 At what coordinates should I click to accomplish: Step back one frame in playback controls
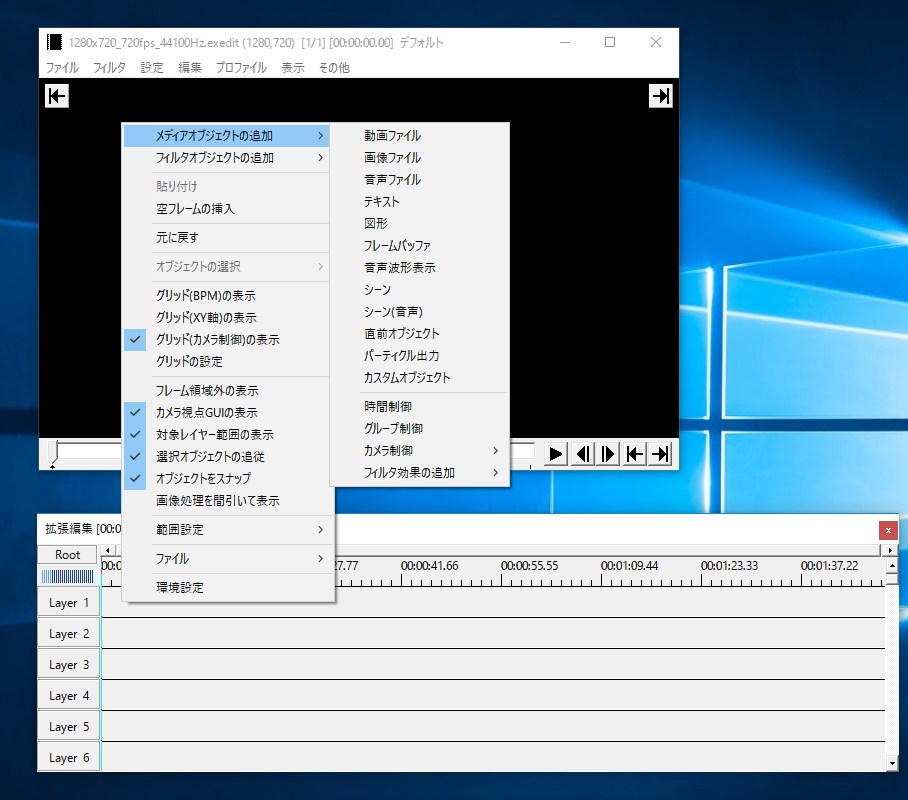click(x=583, y=454)
